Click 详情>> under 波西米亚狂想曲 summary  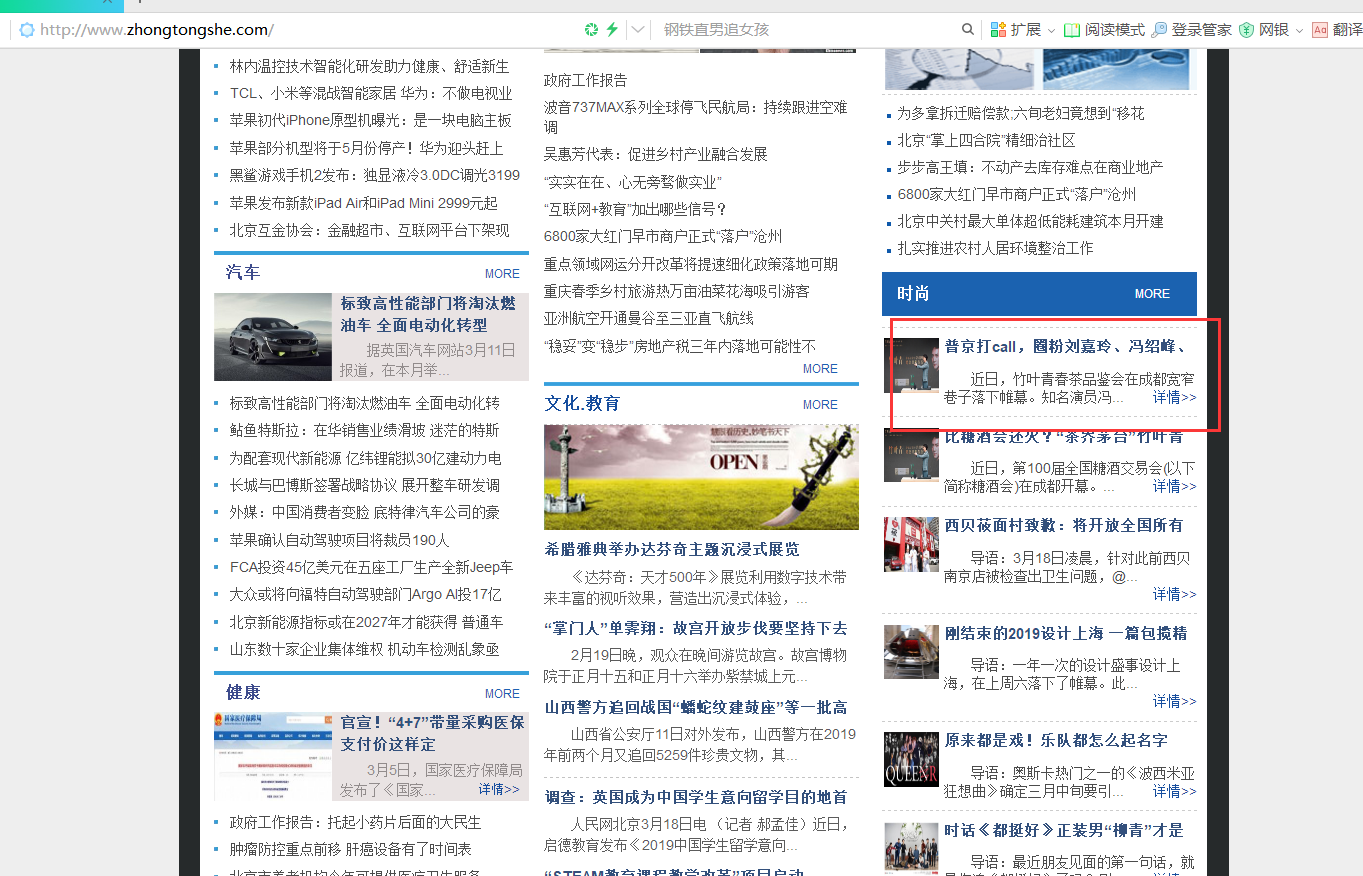1174,791
